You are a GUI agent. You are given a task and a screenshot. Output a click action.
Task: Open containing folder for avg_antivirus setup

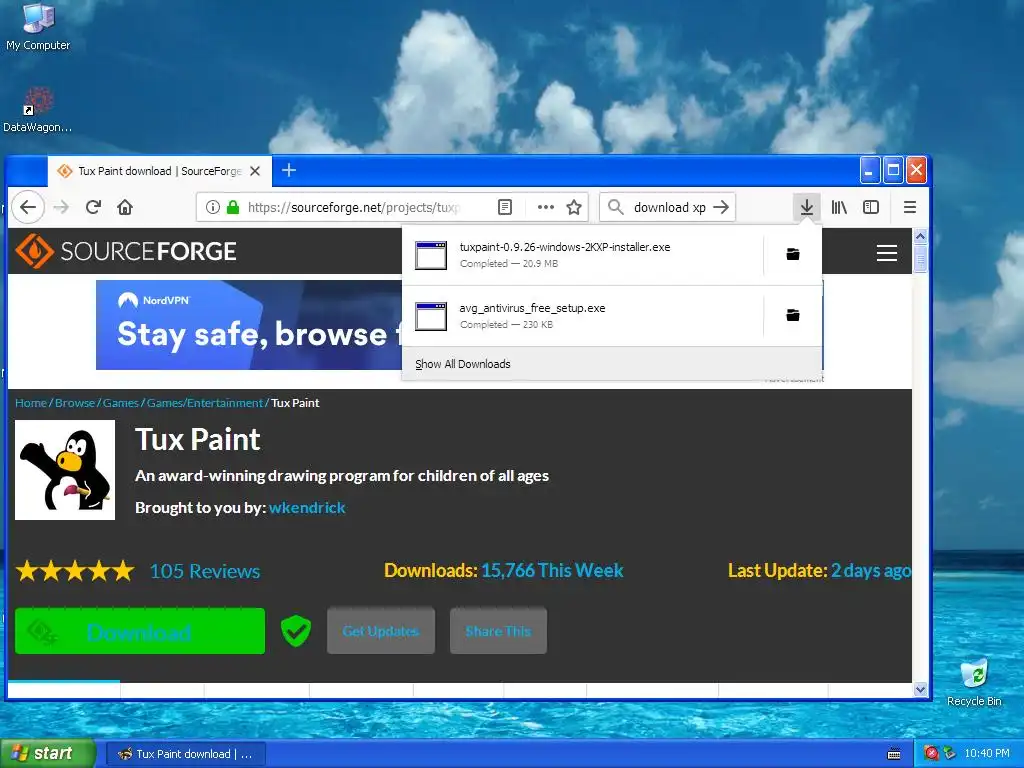coord(793,315)
